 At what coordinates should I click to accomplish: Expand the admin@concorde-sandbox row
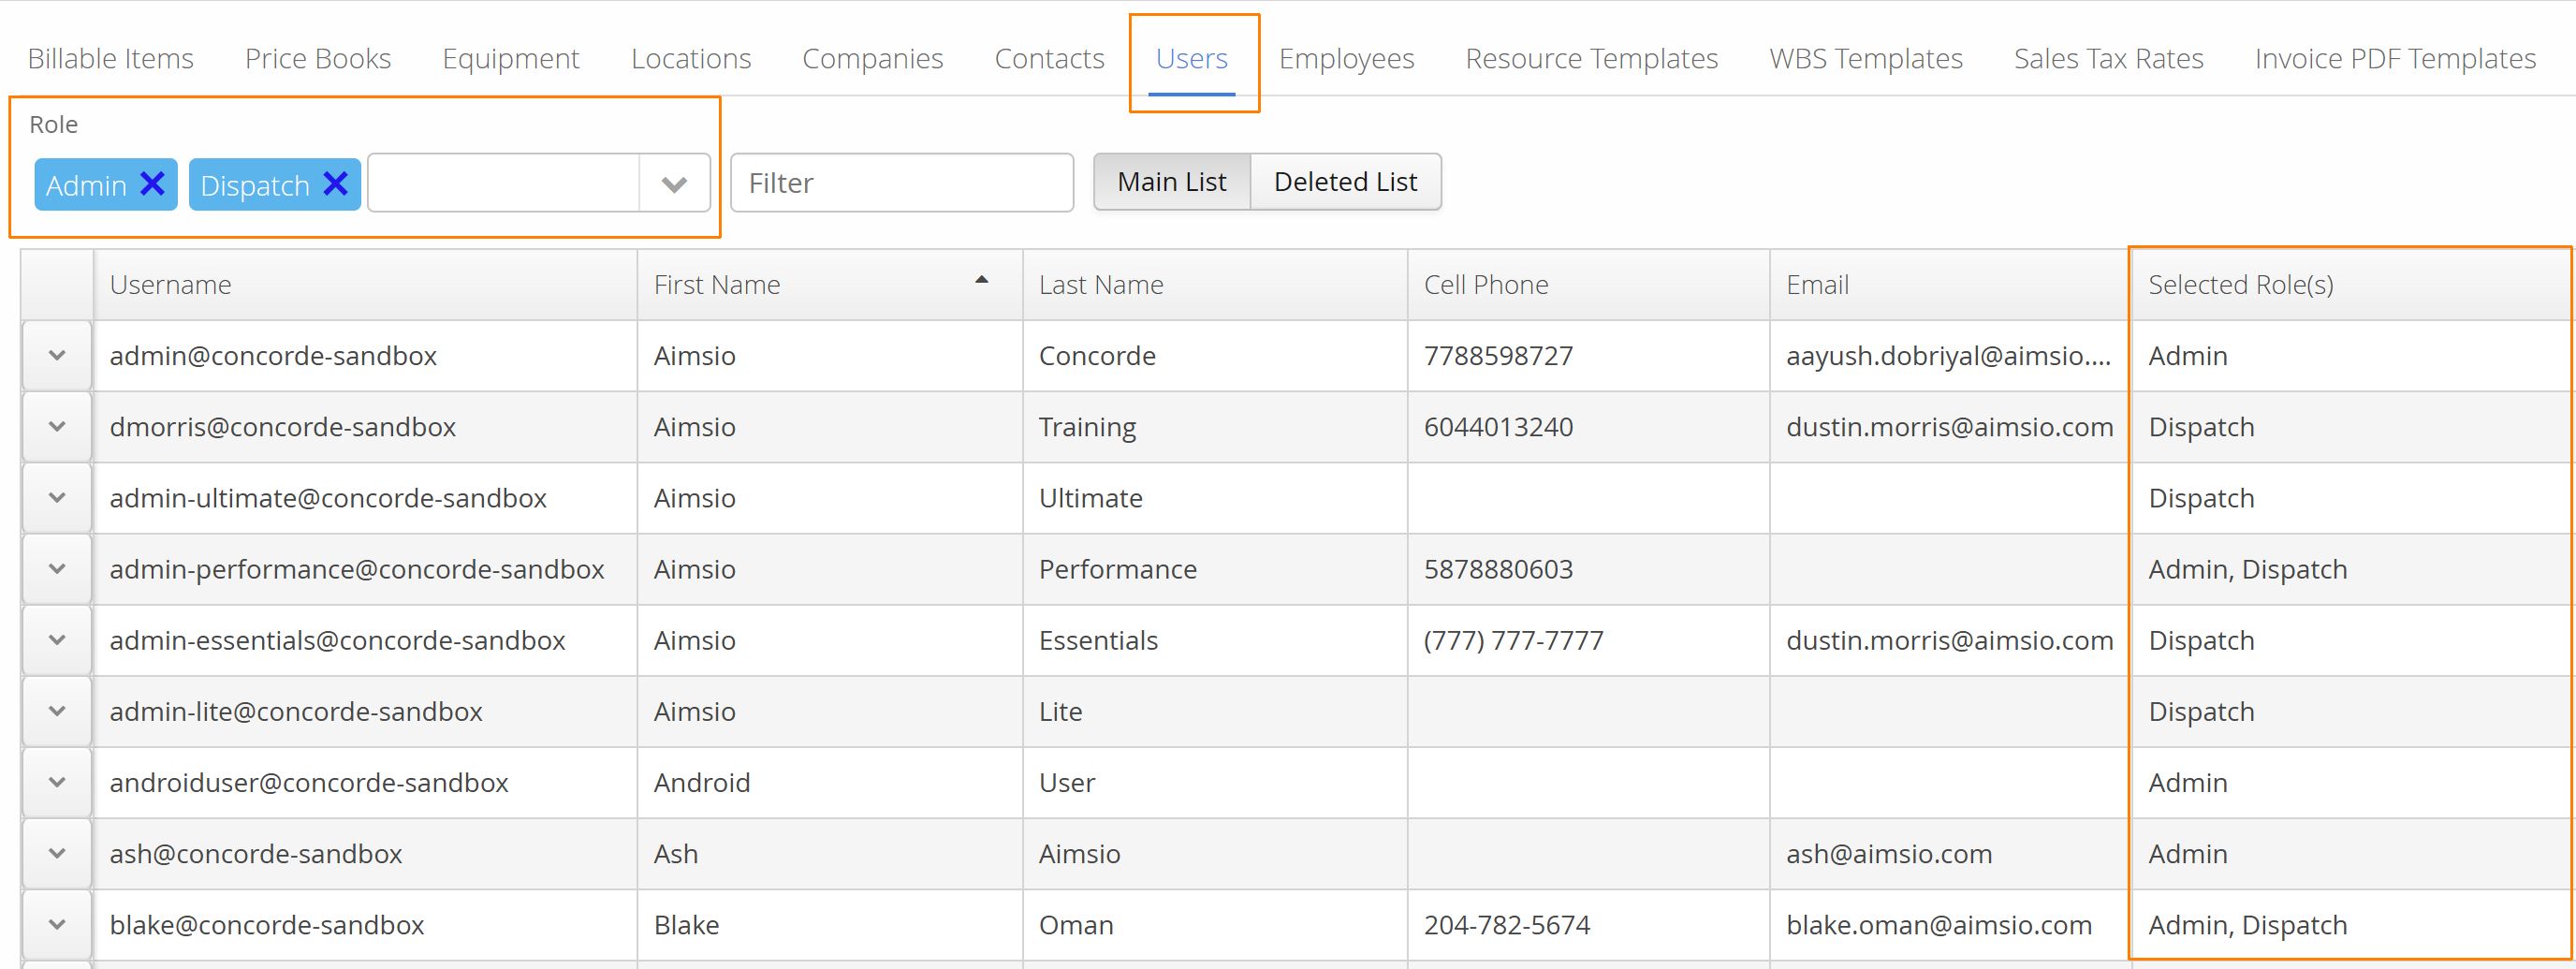click(57, 356)
